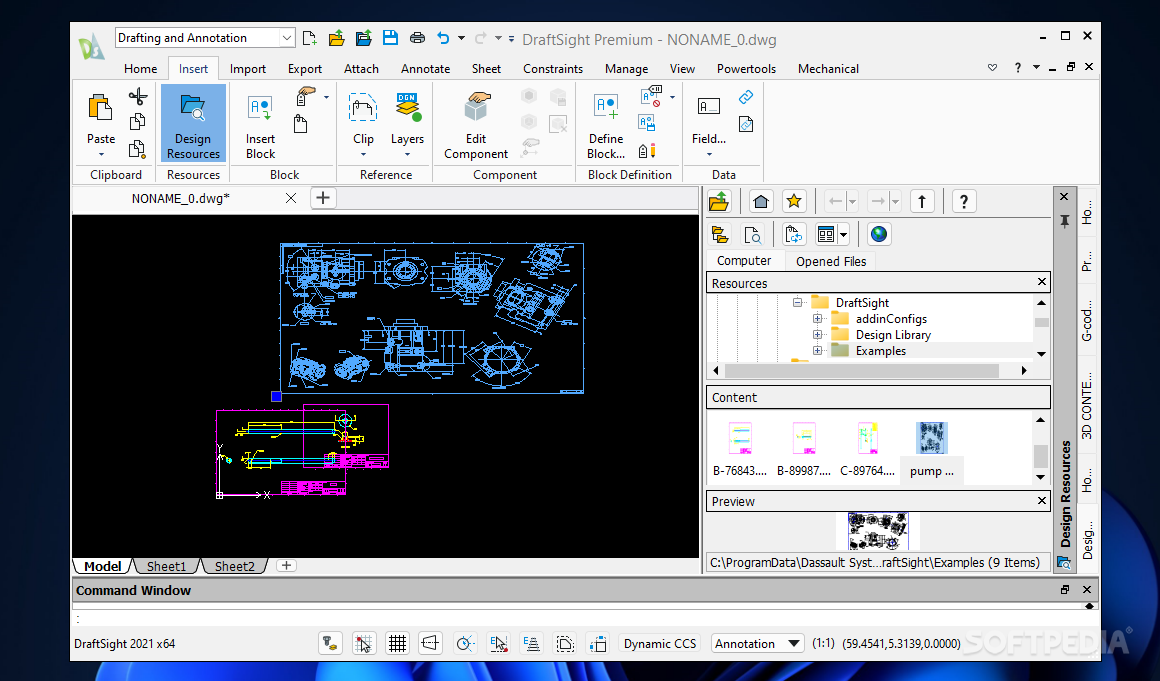The height and width of the screenshot is (681, 1160).
Task: Toggle Polar tracking status button
Action: click(x=465, y=643)
